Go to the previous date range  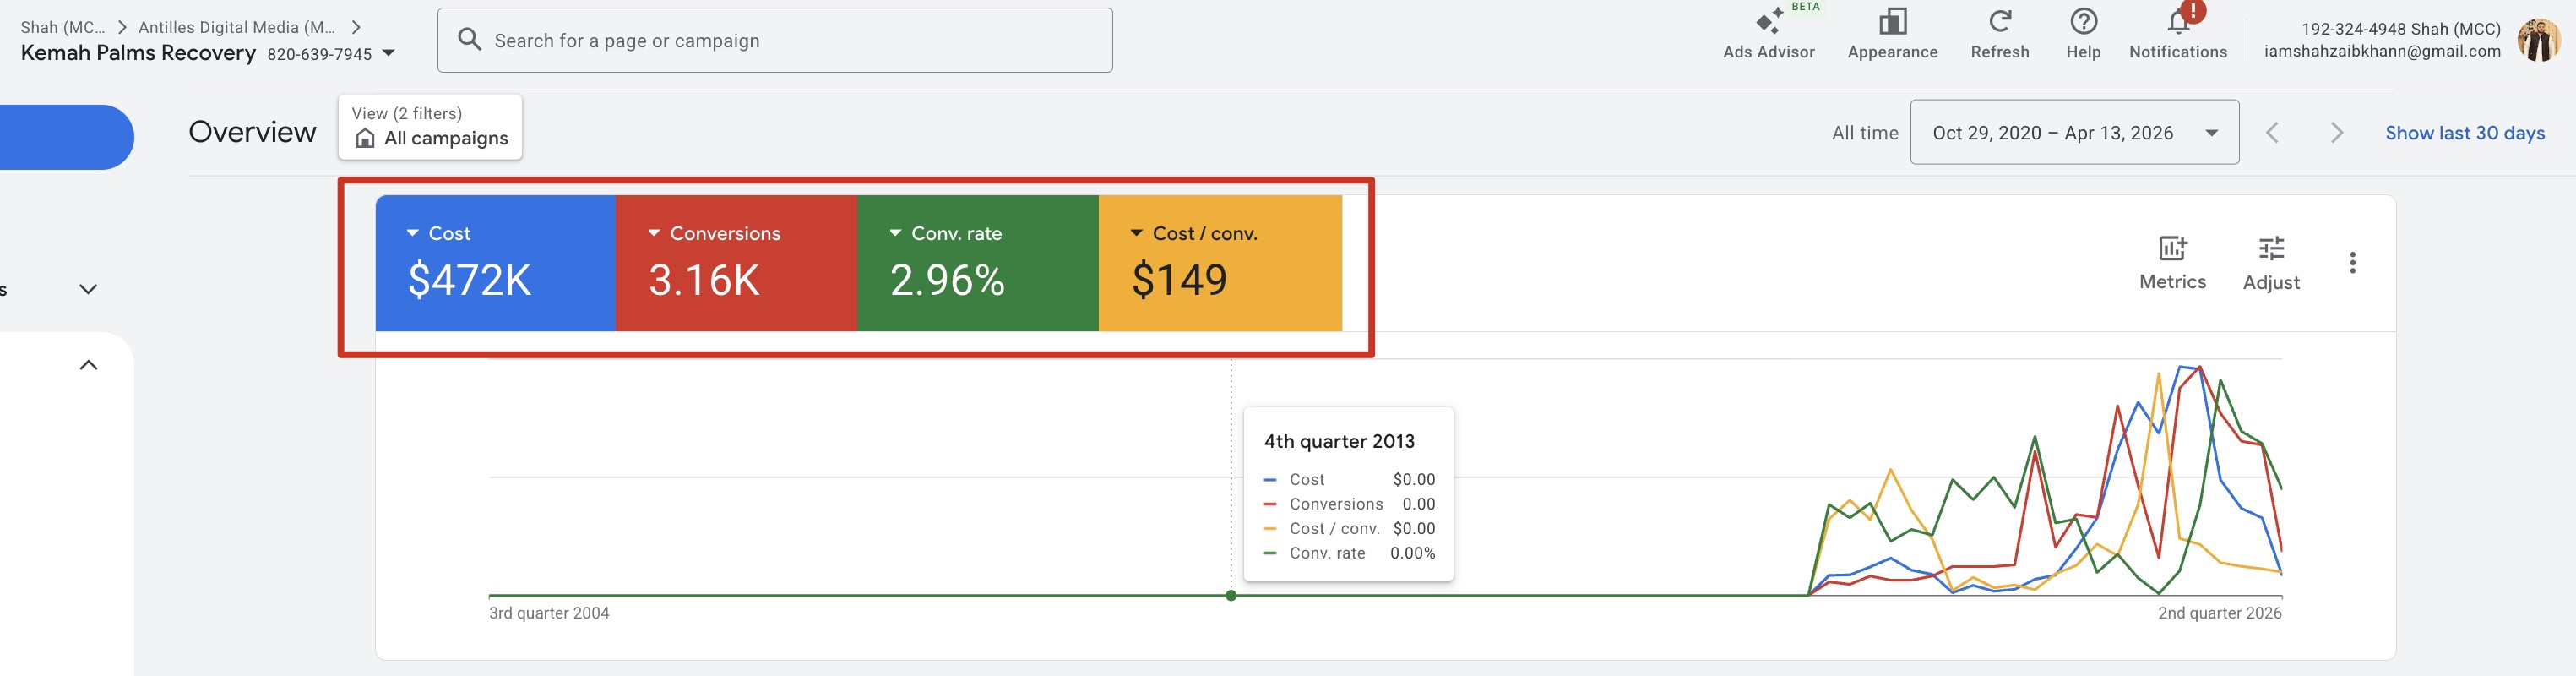(2272, 133)
